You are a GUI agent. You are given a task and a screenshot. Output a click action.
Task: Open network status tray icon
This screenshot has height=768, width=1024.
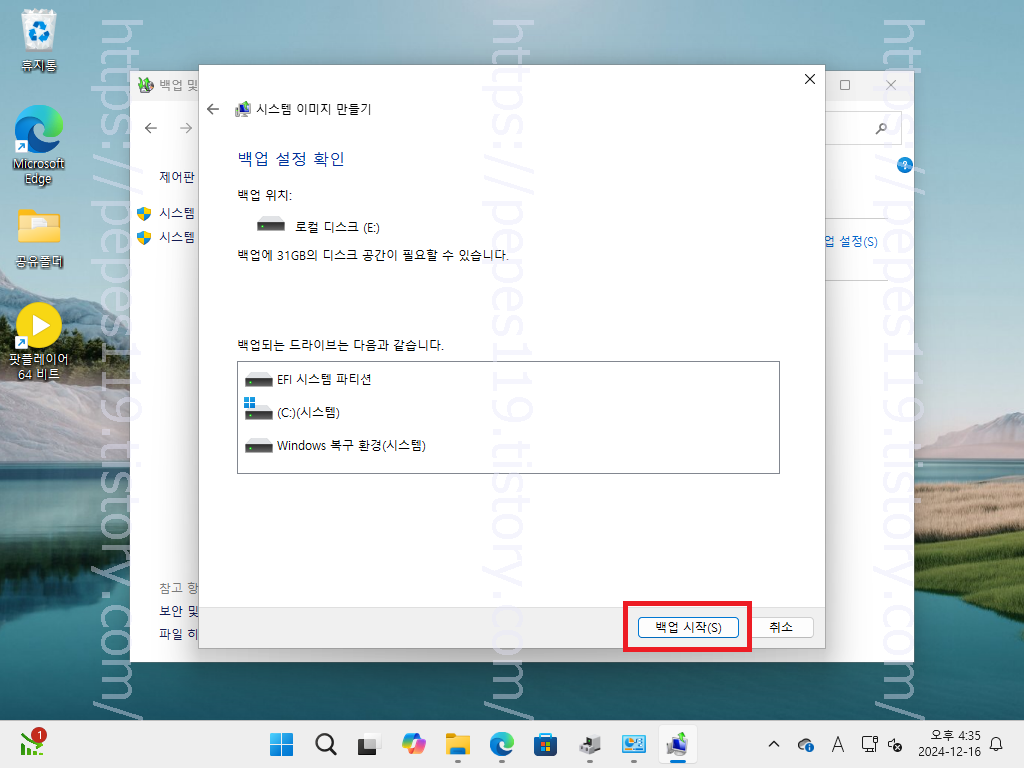869,744
